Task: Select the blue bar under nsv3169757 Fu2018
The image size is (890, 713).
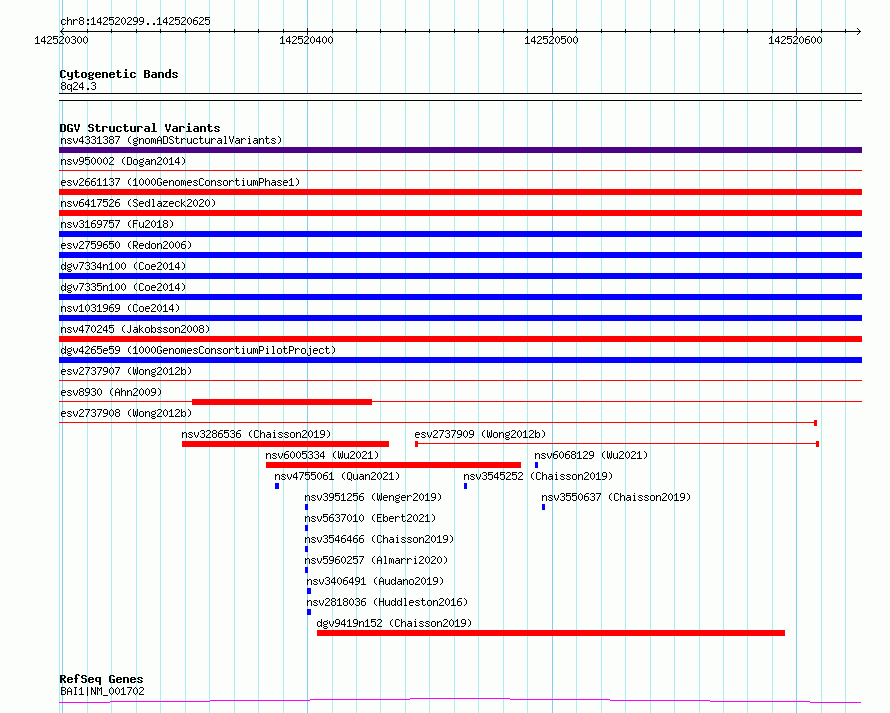Action: point(460,234)
